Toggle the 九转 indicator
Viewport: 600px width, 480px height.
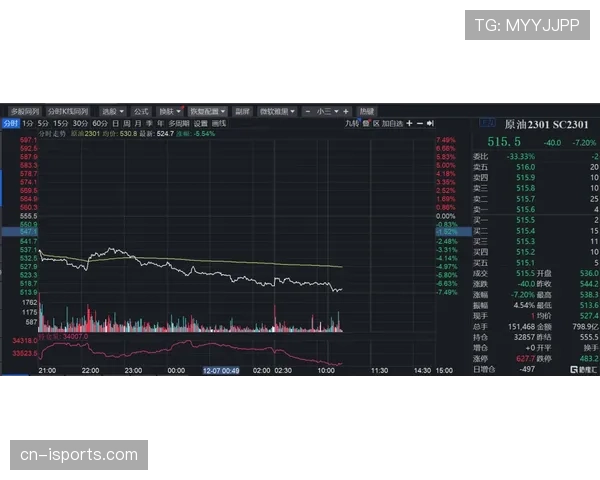point(352,123)
